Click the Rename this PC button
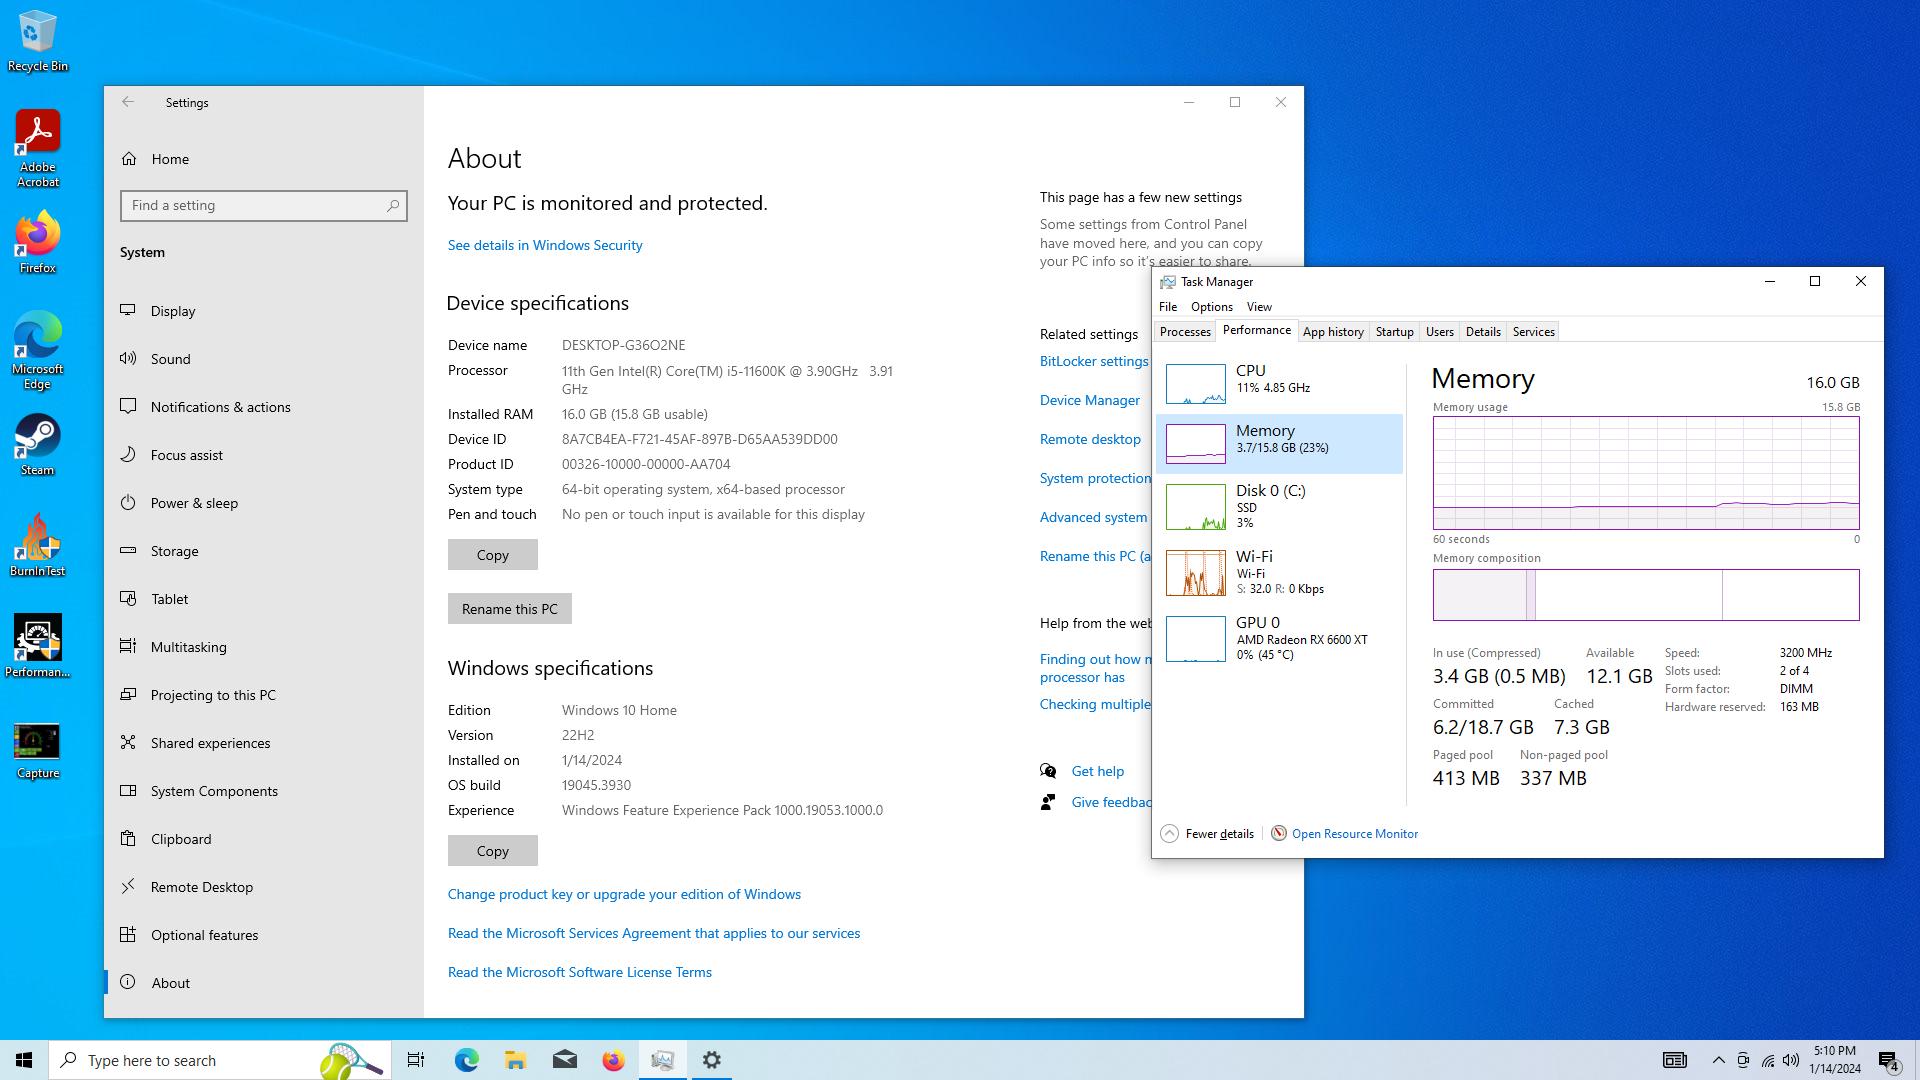 click(509, 609)
